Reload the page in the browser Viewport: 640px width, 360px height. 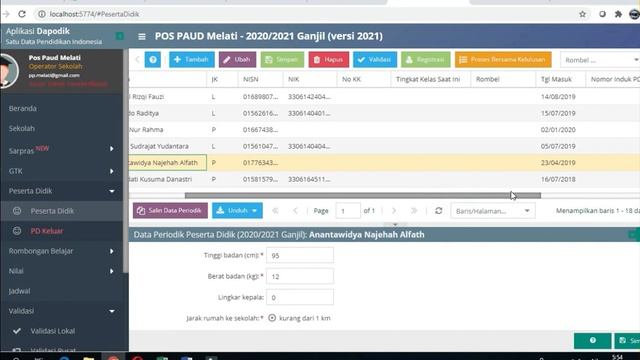tap(22, 14)
